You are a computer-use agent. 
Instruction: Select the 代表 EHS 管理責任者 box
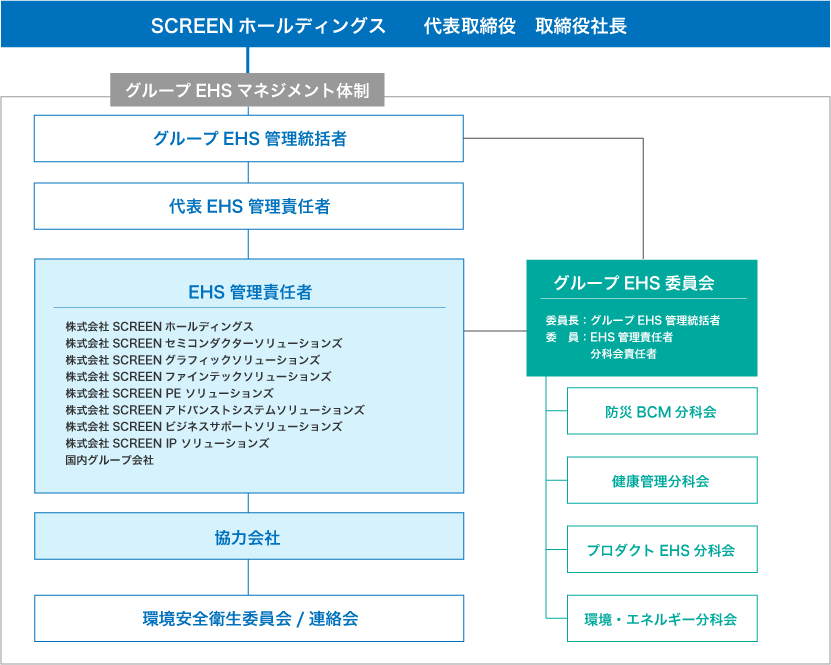249,206
